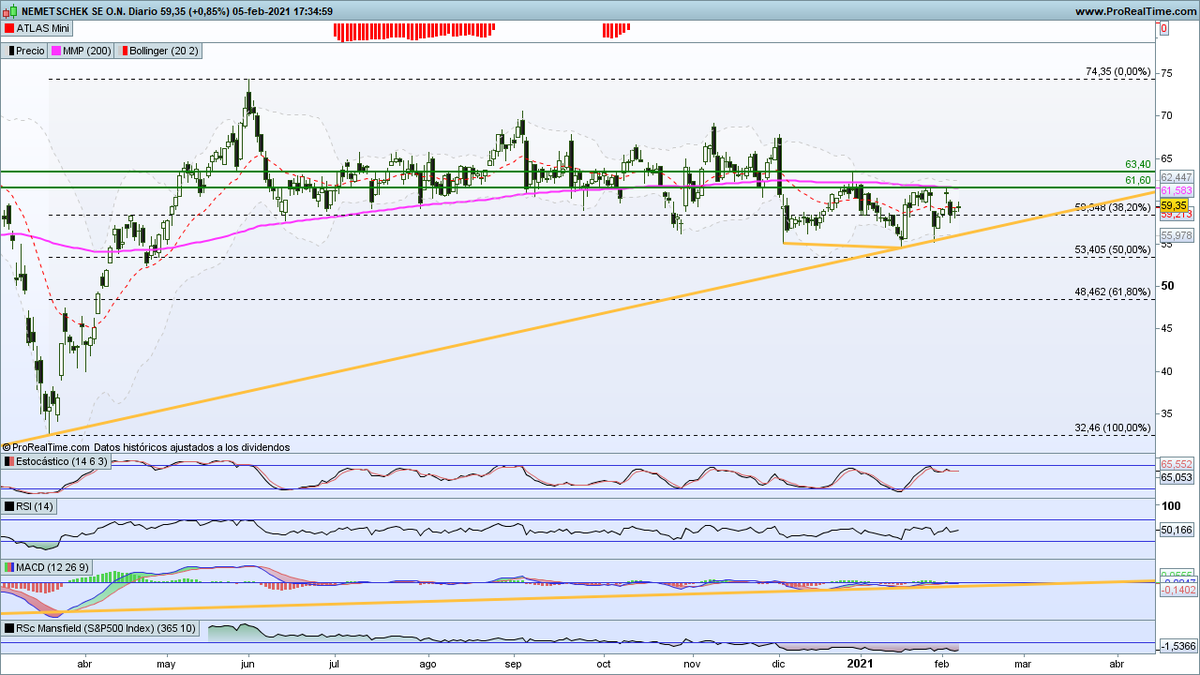The width and height of the screenshot is (1200, 675).
Task: Open the Estocástico (14 6 3) indicator label
Action: coord(60,462)
